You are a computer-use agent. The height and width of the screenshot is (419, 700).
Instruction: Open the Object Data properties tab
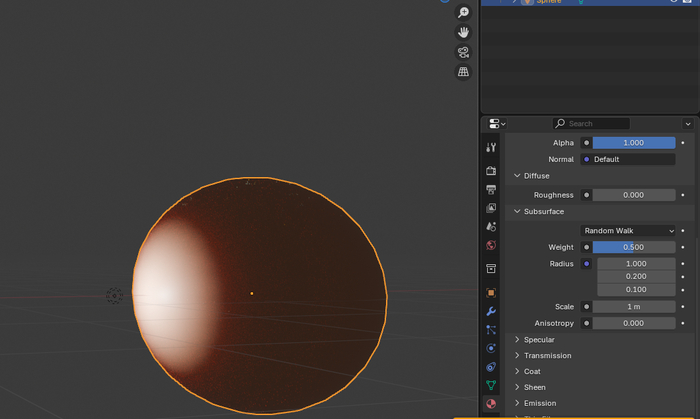[491, 385]
